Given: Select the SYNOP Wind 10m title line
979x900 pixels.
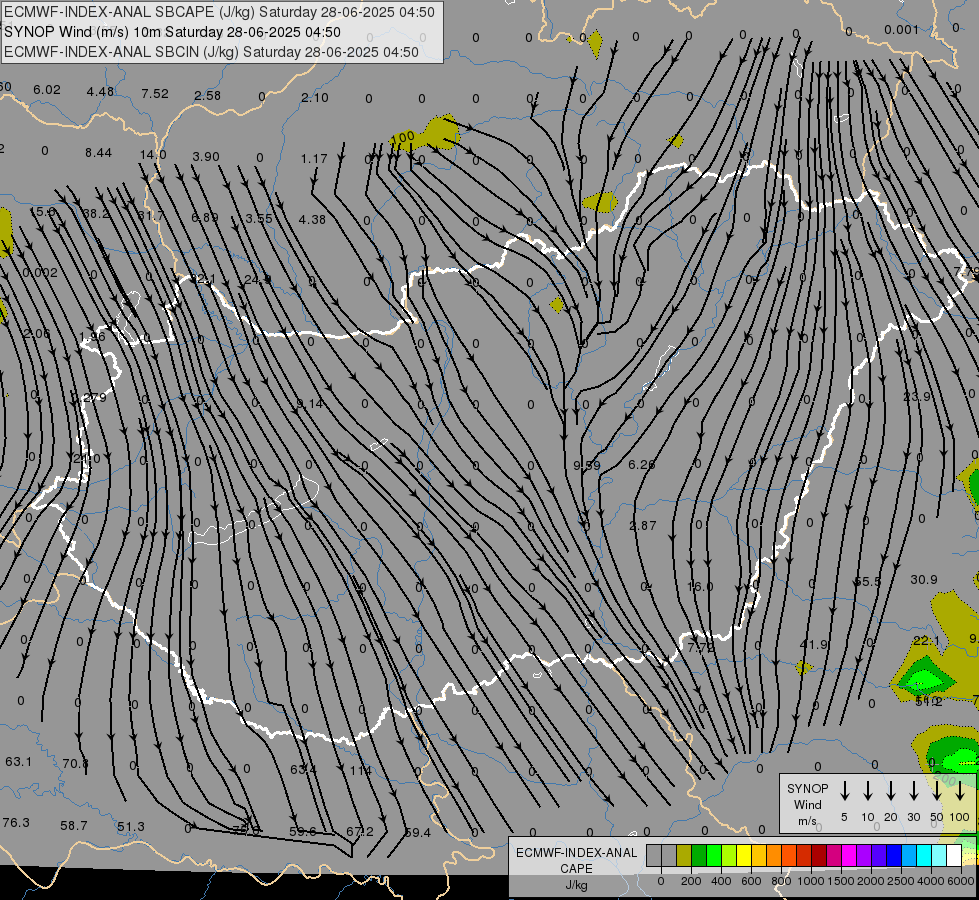Looking at the screenshot, I should coord(172,32).
